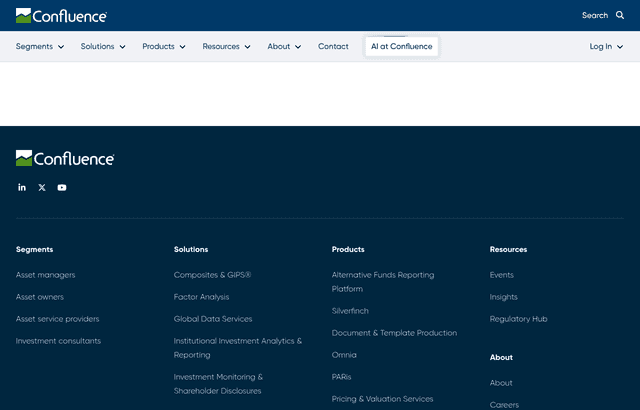
Task: Open the Investment consultants link
Action: 58,341
